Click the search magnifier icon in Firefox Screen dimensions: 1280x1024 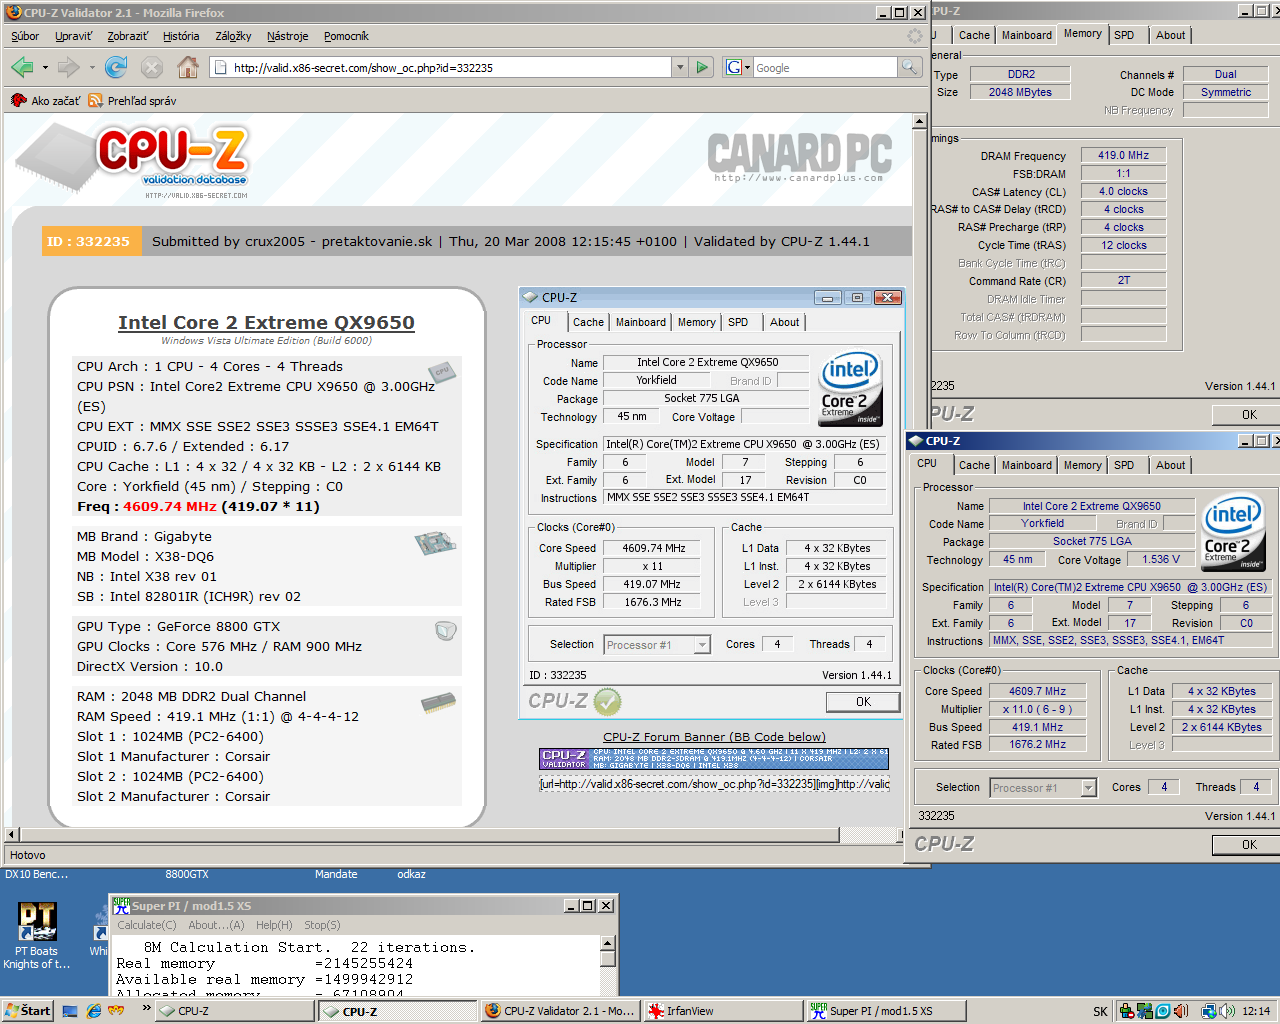tap(909, 67)
